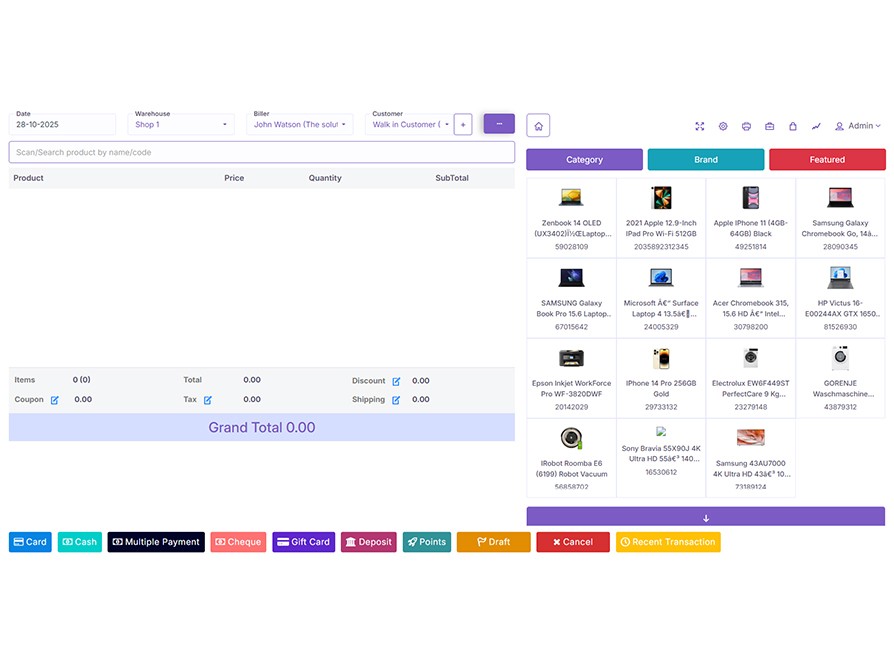Click the Shipping edit icon
894x661 pixels.
(396, 400)
